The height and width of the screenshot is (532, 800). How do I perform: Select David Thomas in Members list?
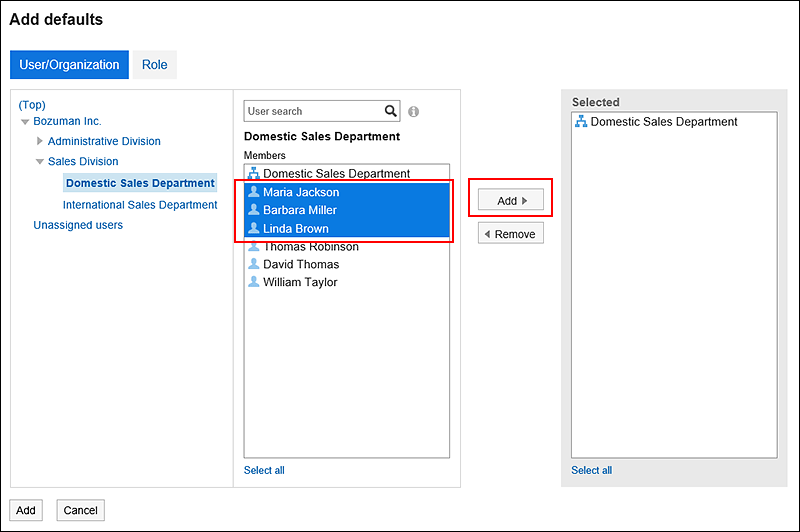coord(347,264)
